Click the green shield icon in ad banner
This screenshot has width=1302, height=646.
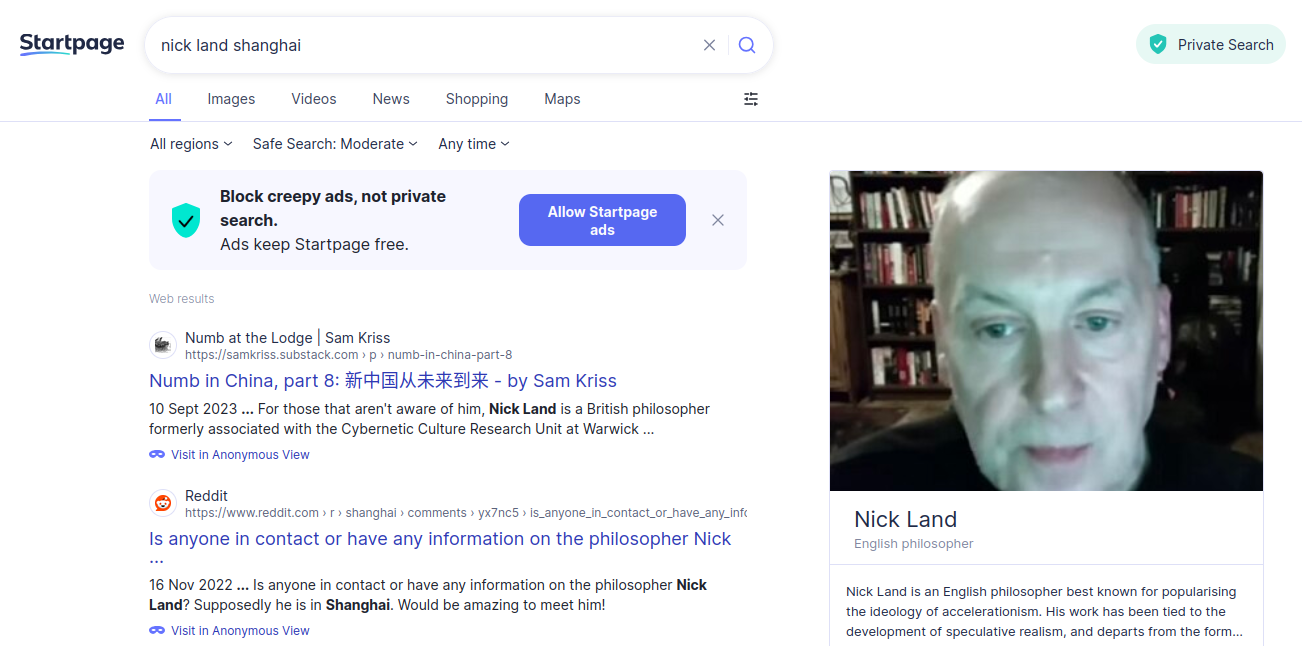186,220
